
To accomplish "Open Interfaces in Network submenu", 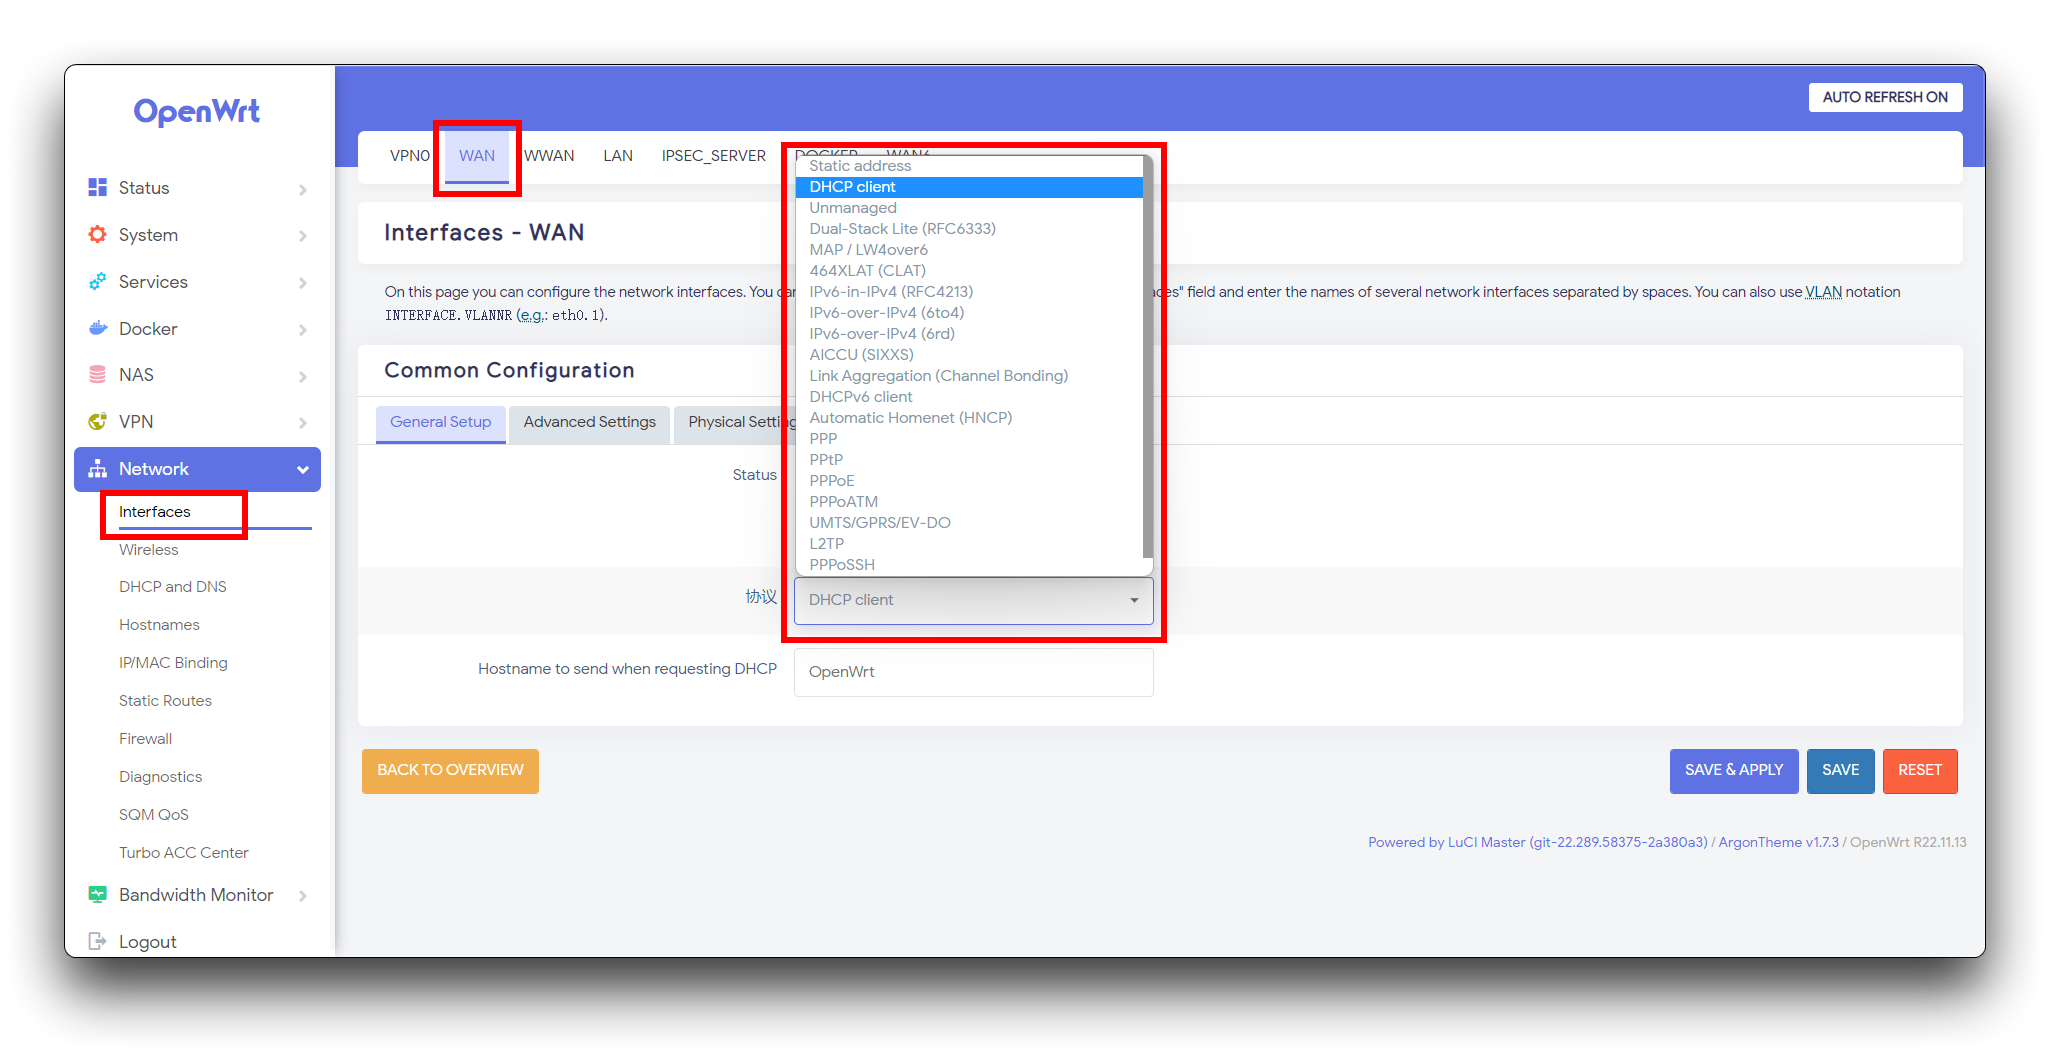I will (x=155, y=512).
